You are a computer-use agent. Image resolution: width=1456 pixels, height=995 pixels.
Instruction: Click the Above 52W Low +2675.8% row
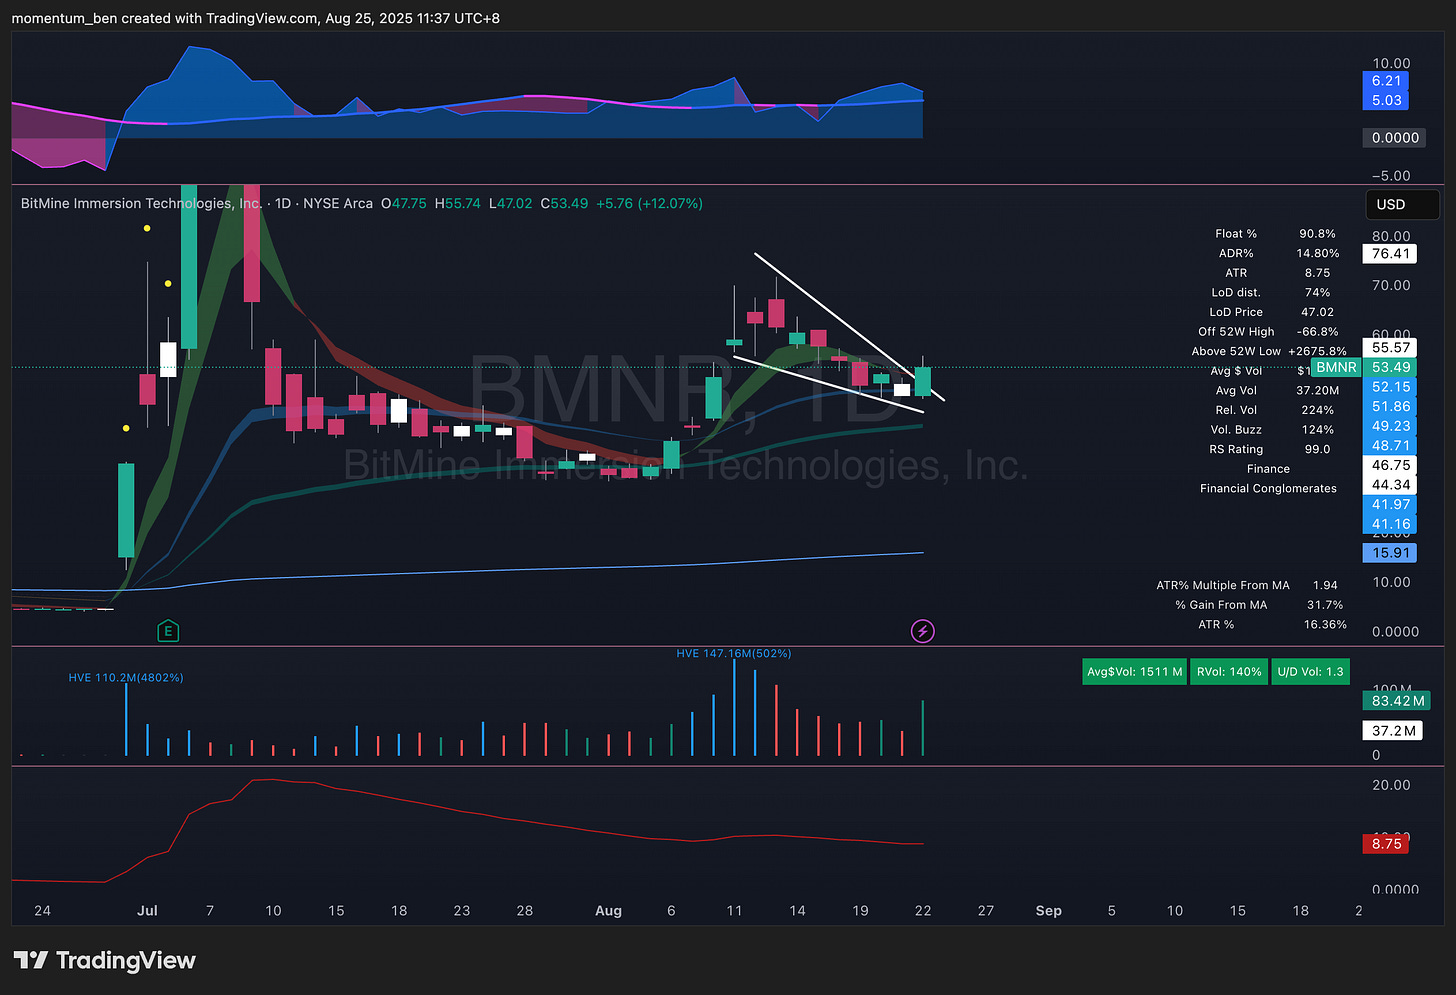1269,351
